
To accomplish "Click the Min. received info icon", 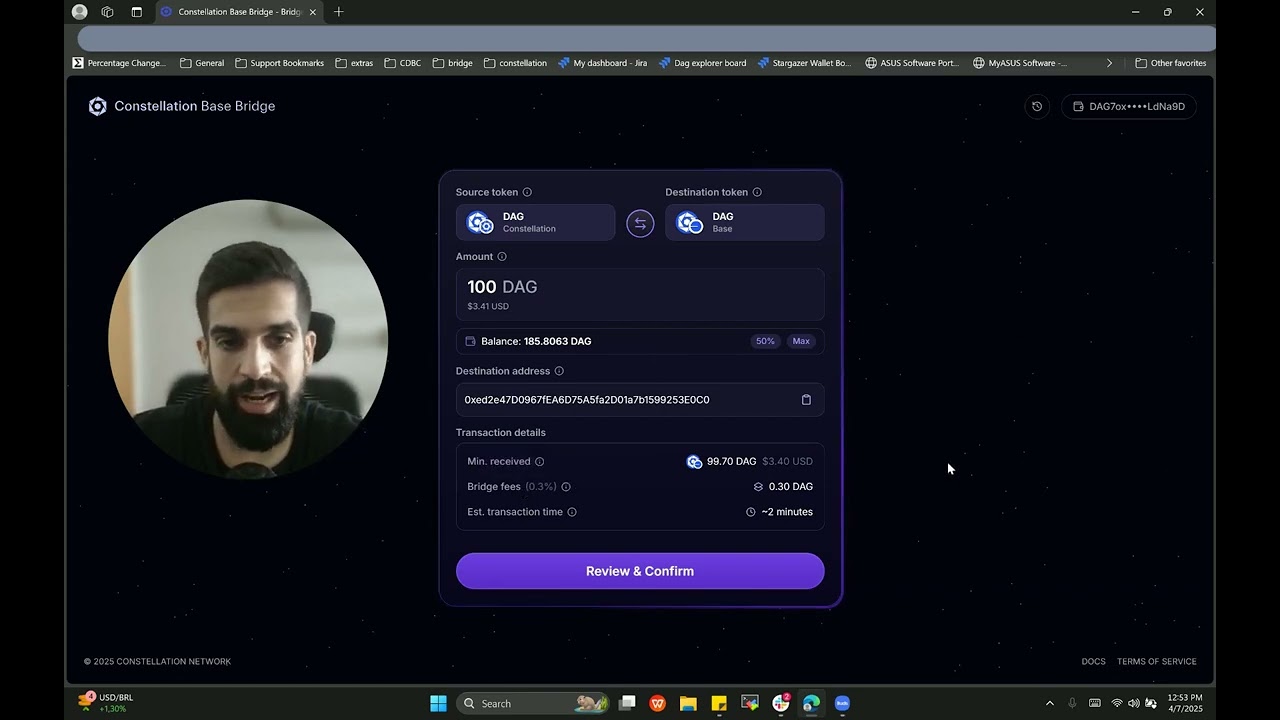I will 540,462.
